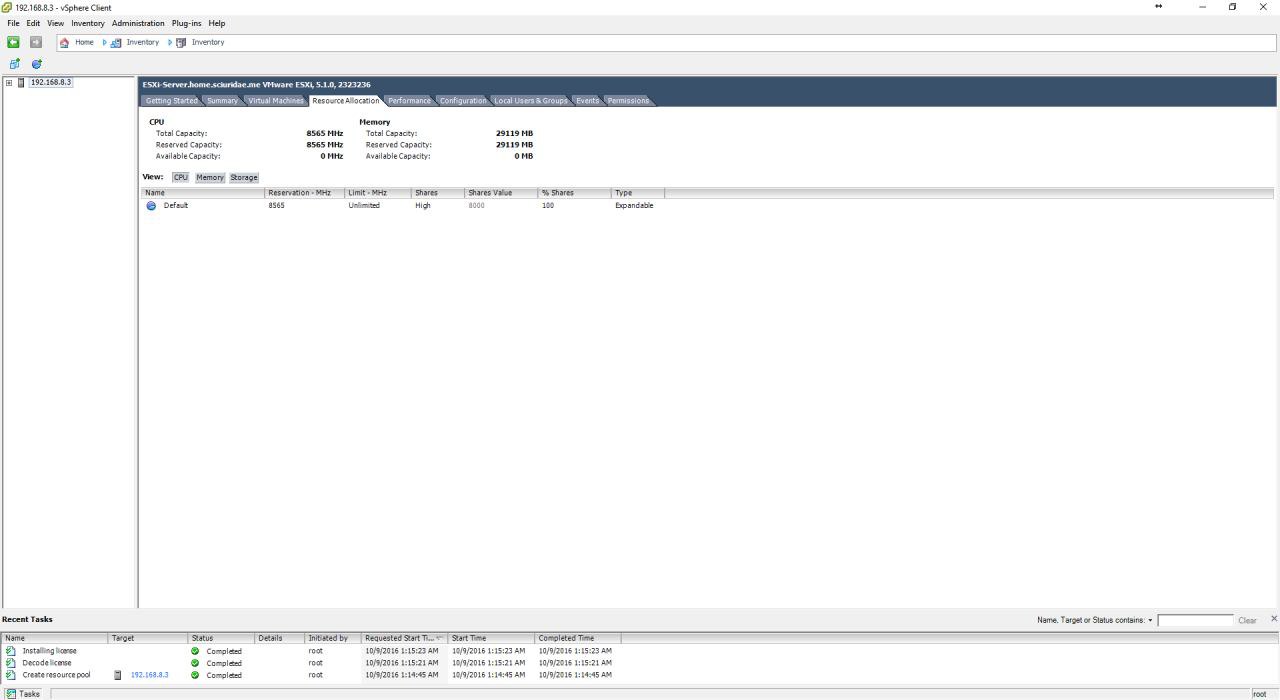Click the host target icon in Recent Tasks
Viewport: 1280px width, 700px height.
[x=118, y=674]
